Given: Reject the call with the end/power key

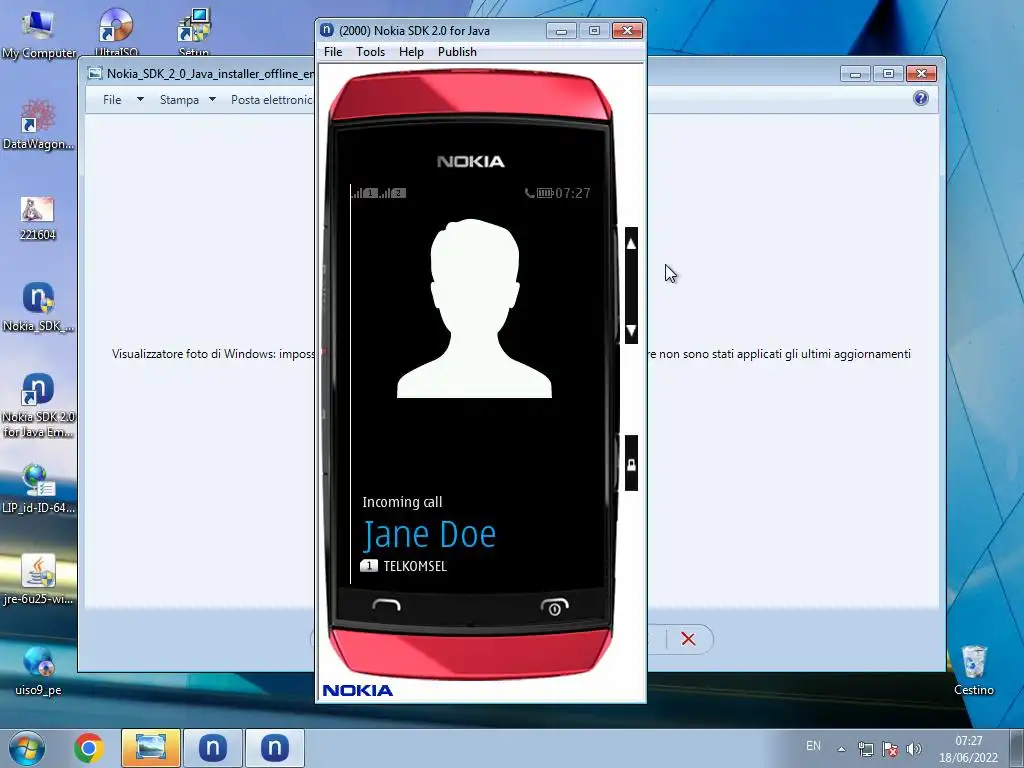Looking at the screenshot, I should [x=554, y=607].
